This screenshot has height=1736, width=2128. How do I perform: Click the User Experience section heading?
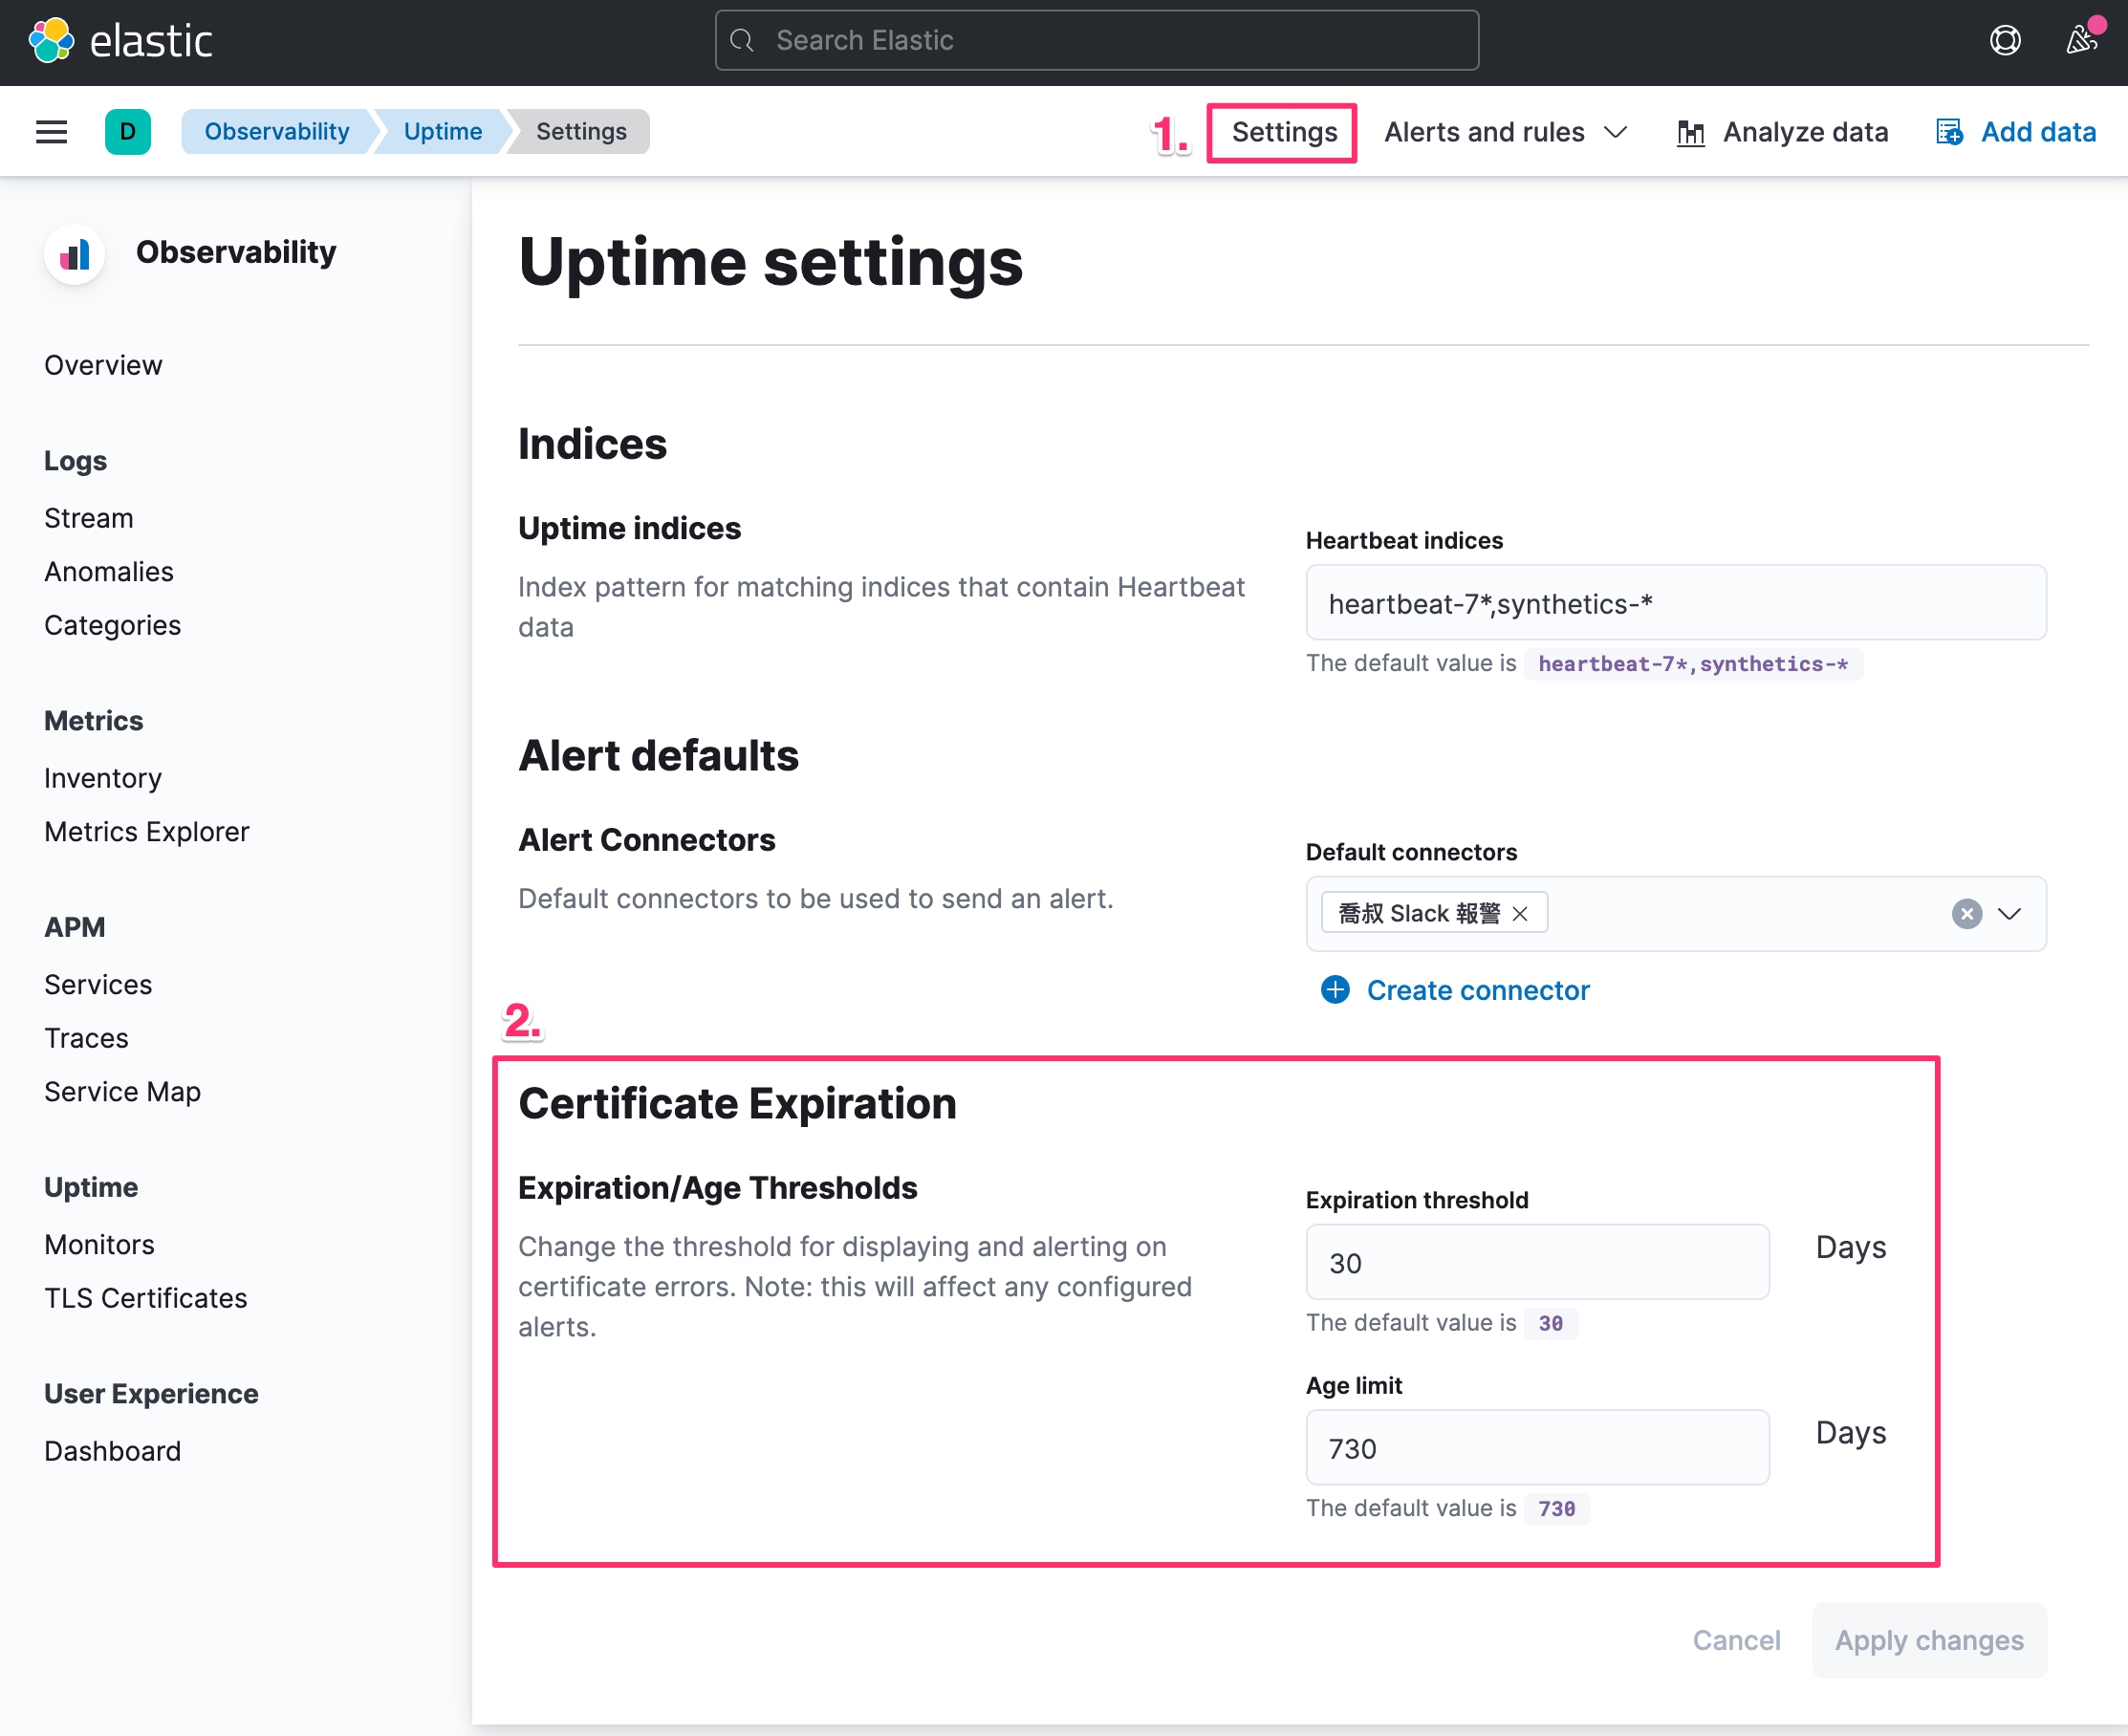pos(151,1393)
